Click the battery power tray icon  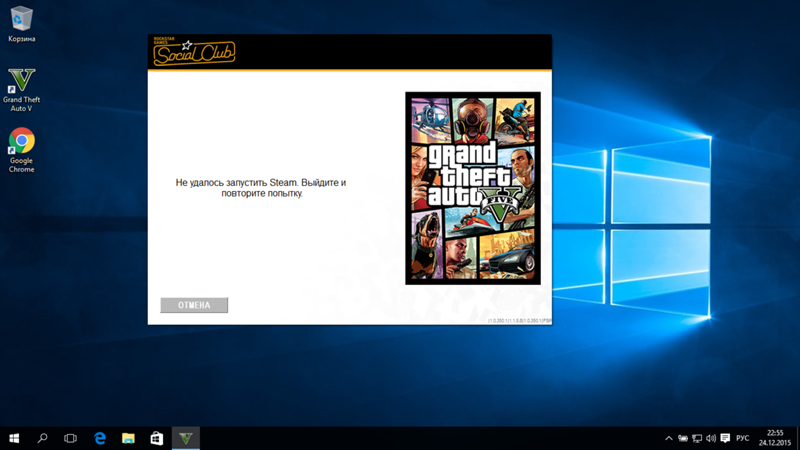(683, 438)
